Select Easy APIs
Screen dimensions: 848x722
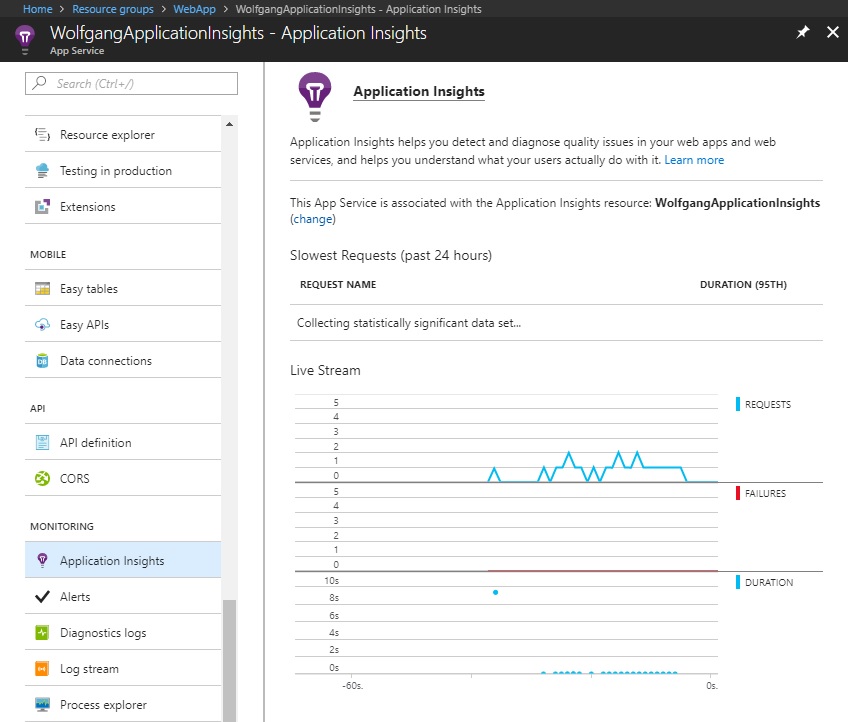click(82, 324)
